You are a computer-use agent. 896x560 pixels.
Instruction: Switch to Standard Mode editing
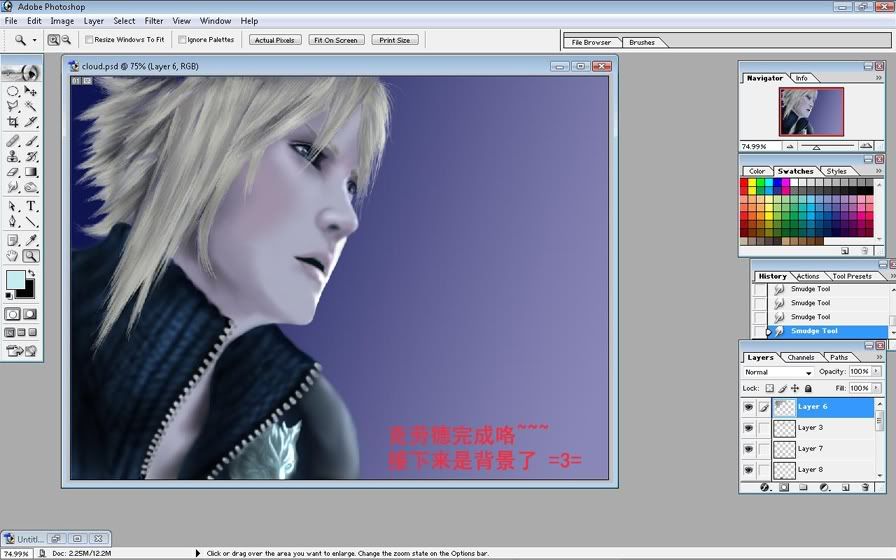[12, 314]
